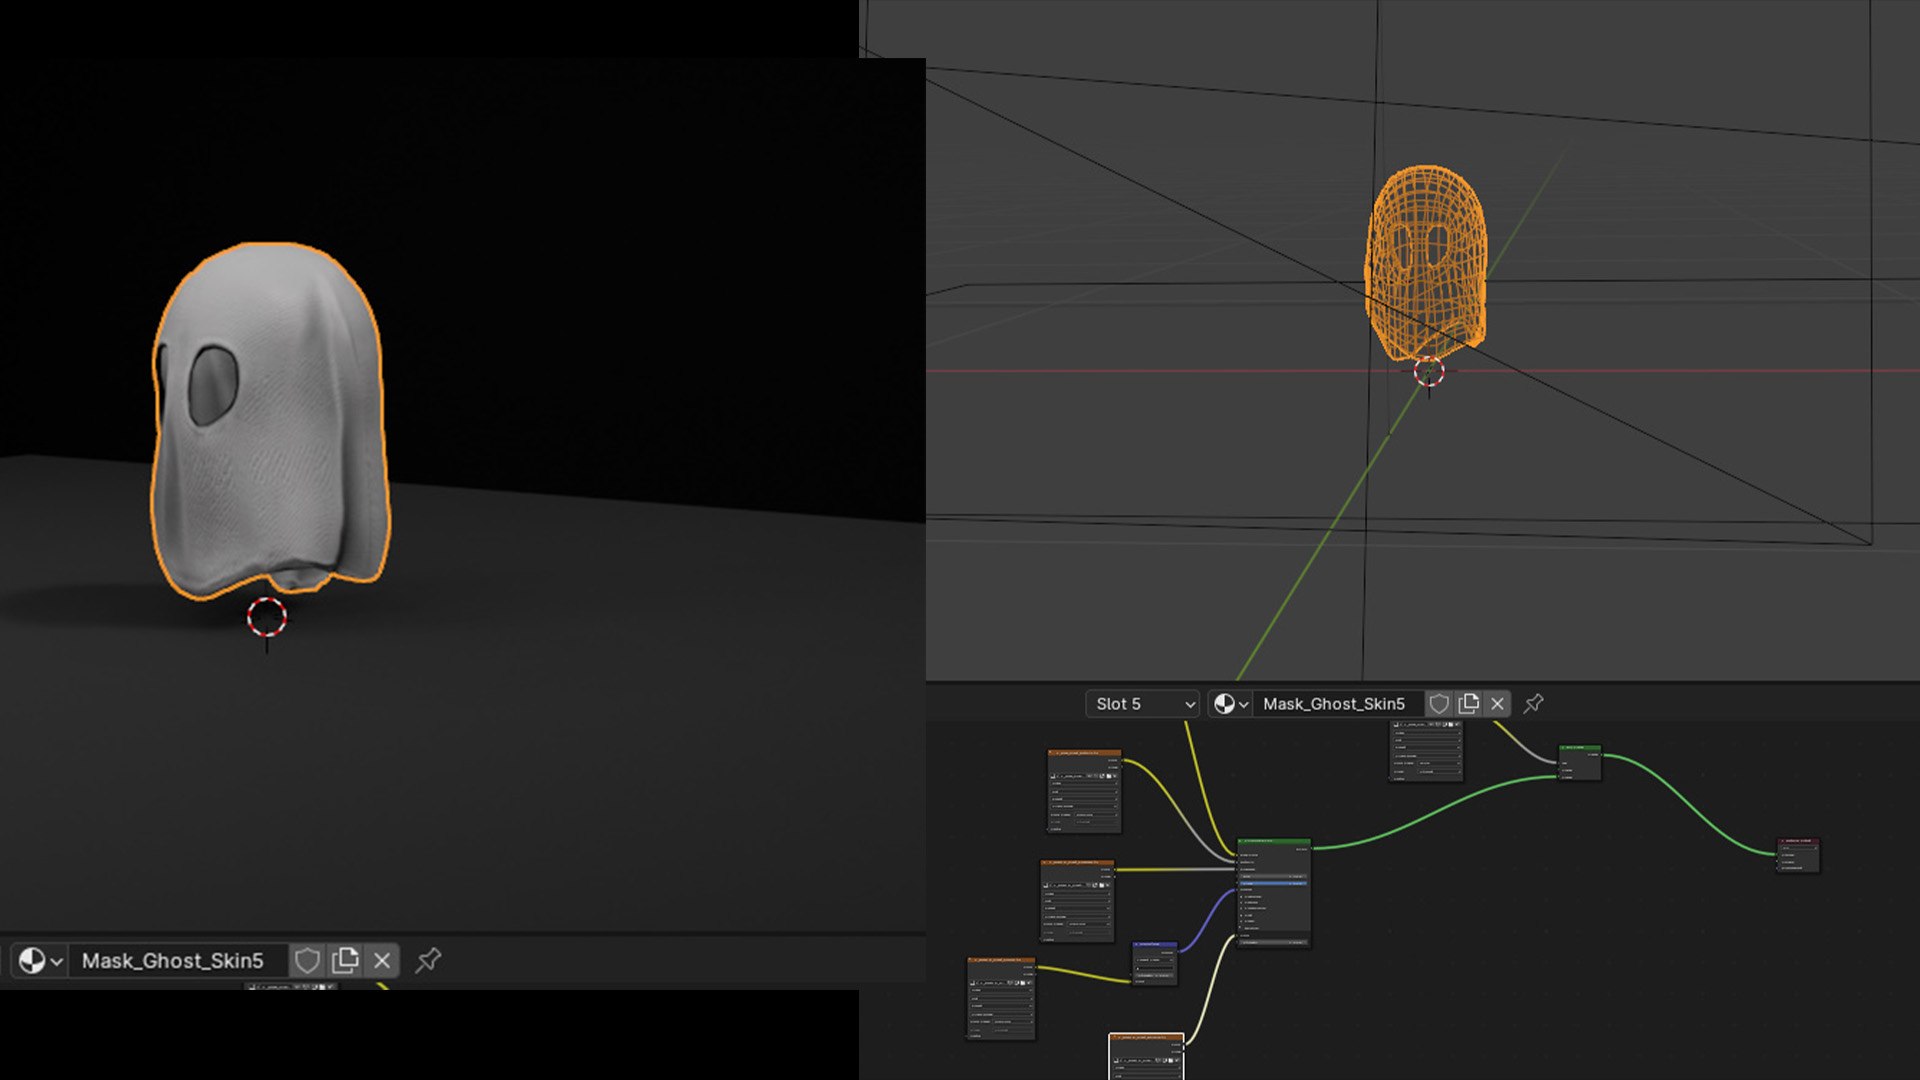
Task: Toggle fake user shield under rendered preview
Action: [x=307, y=961]
